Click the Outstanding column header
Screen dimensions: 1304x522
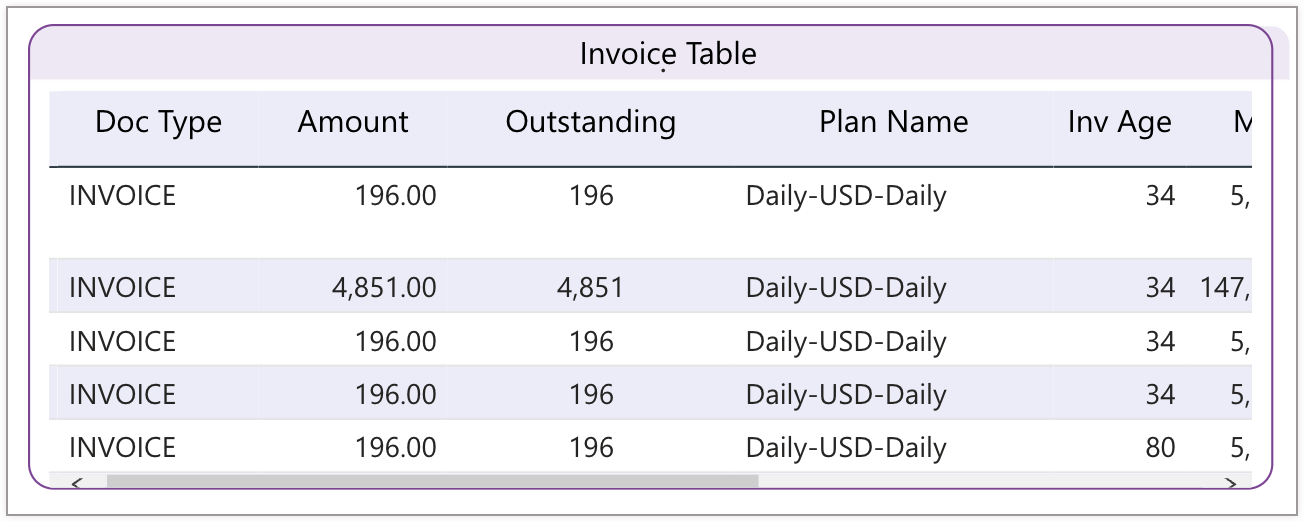pyautogui.click(x=591, y=122)
